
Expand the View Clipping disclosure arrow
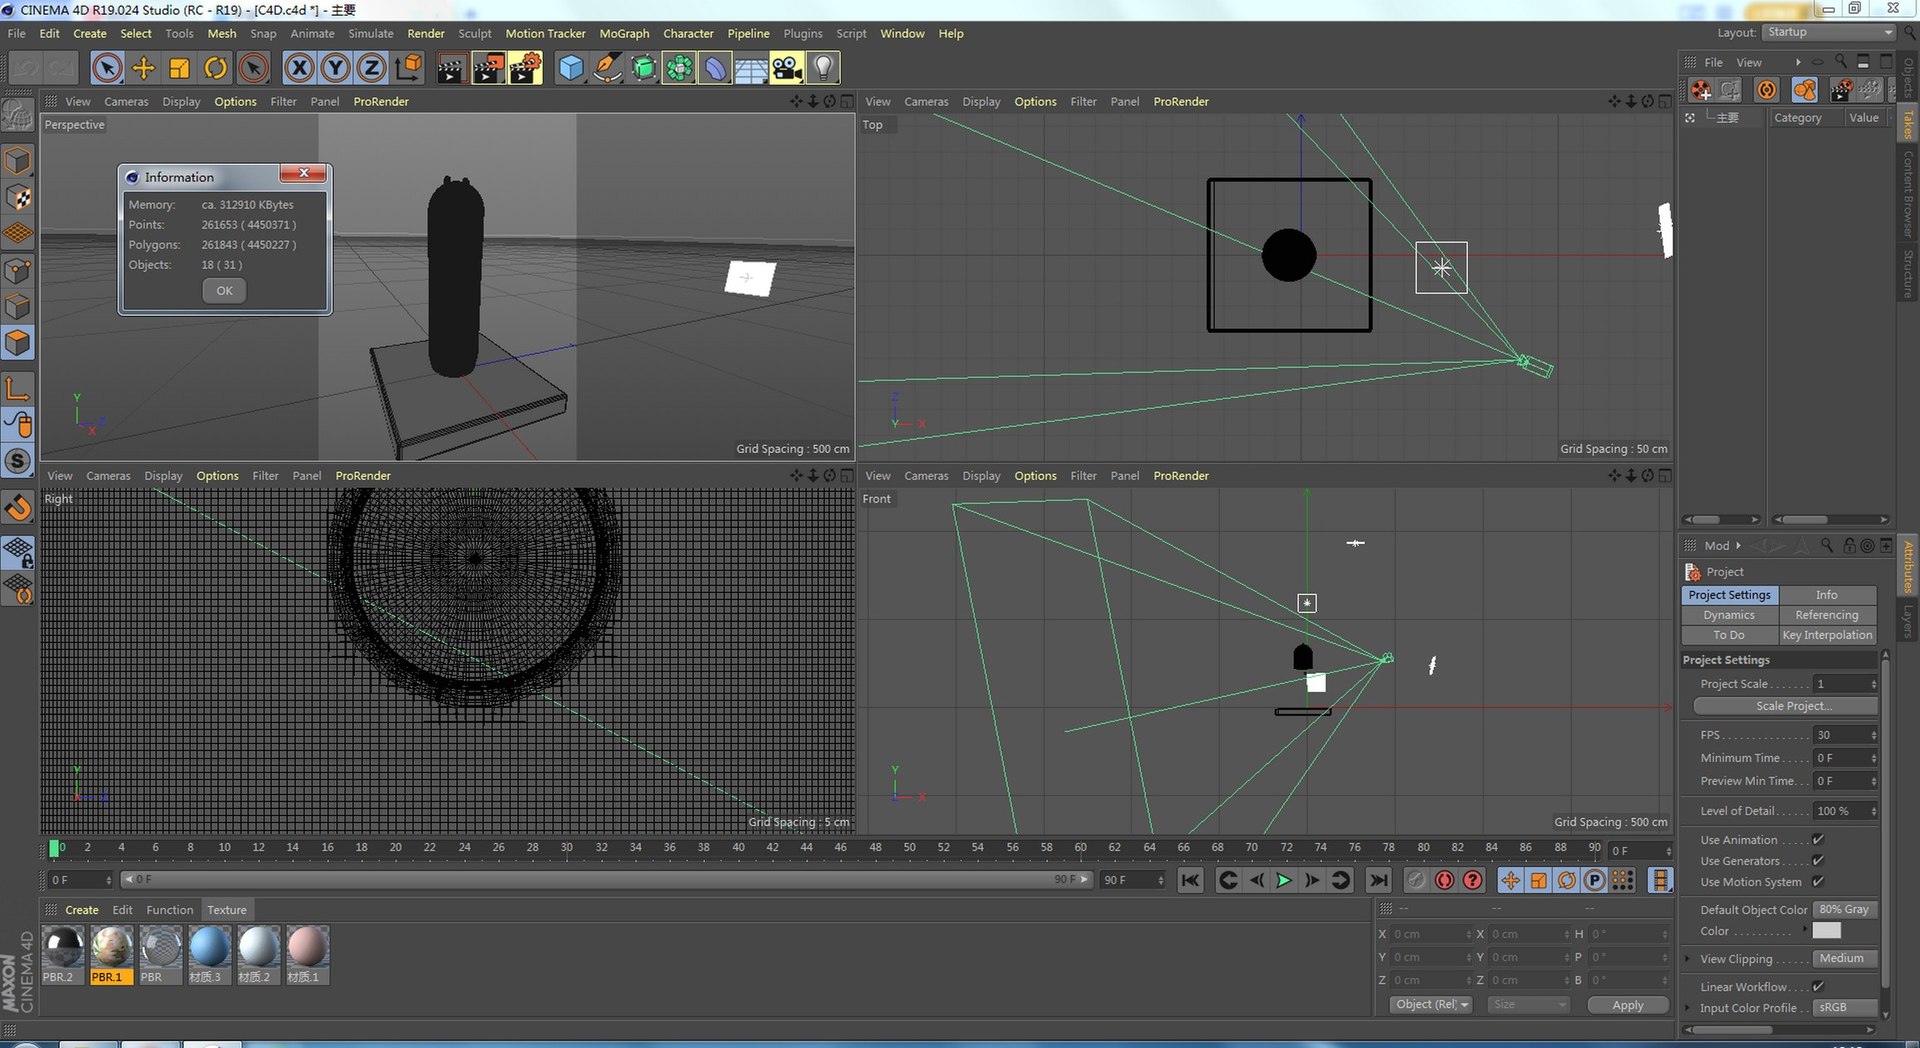[x=1688, y=959]
